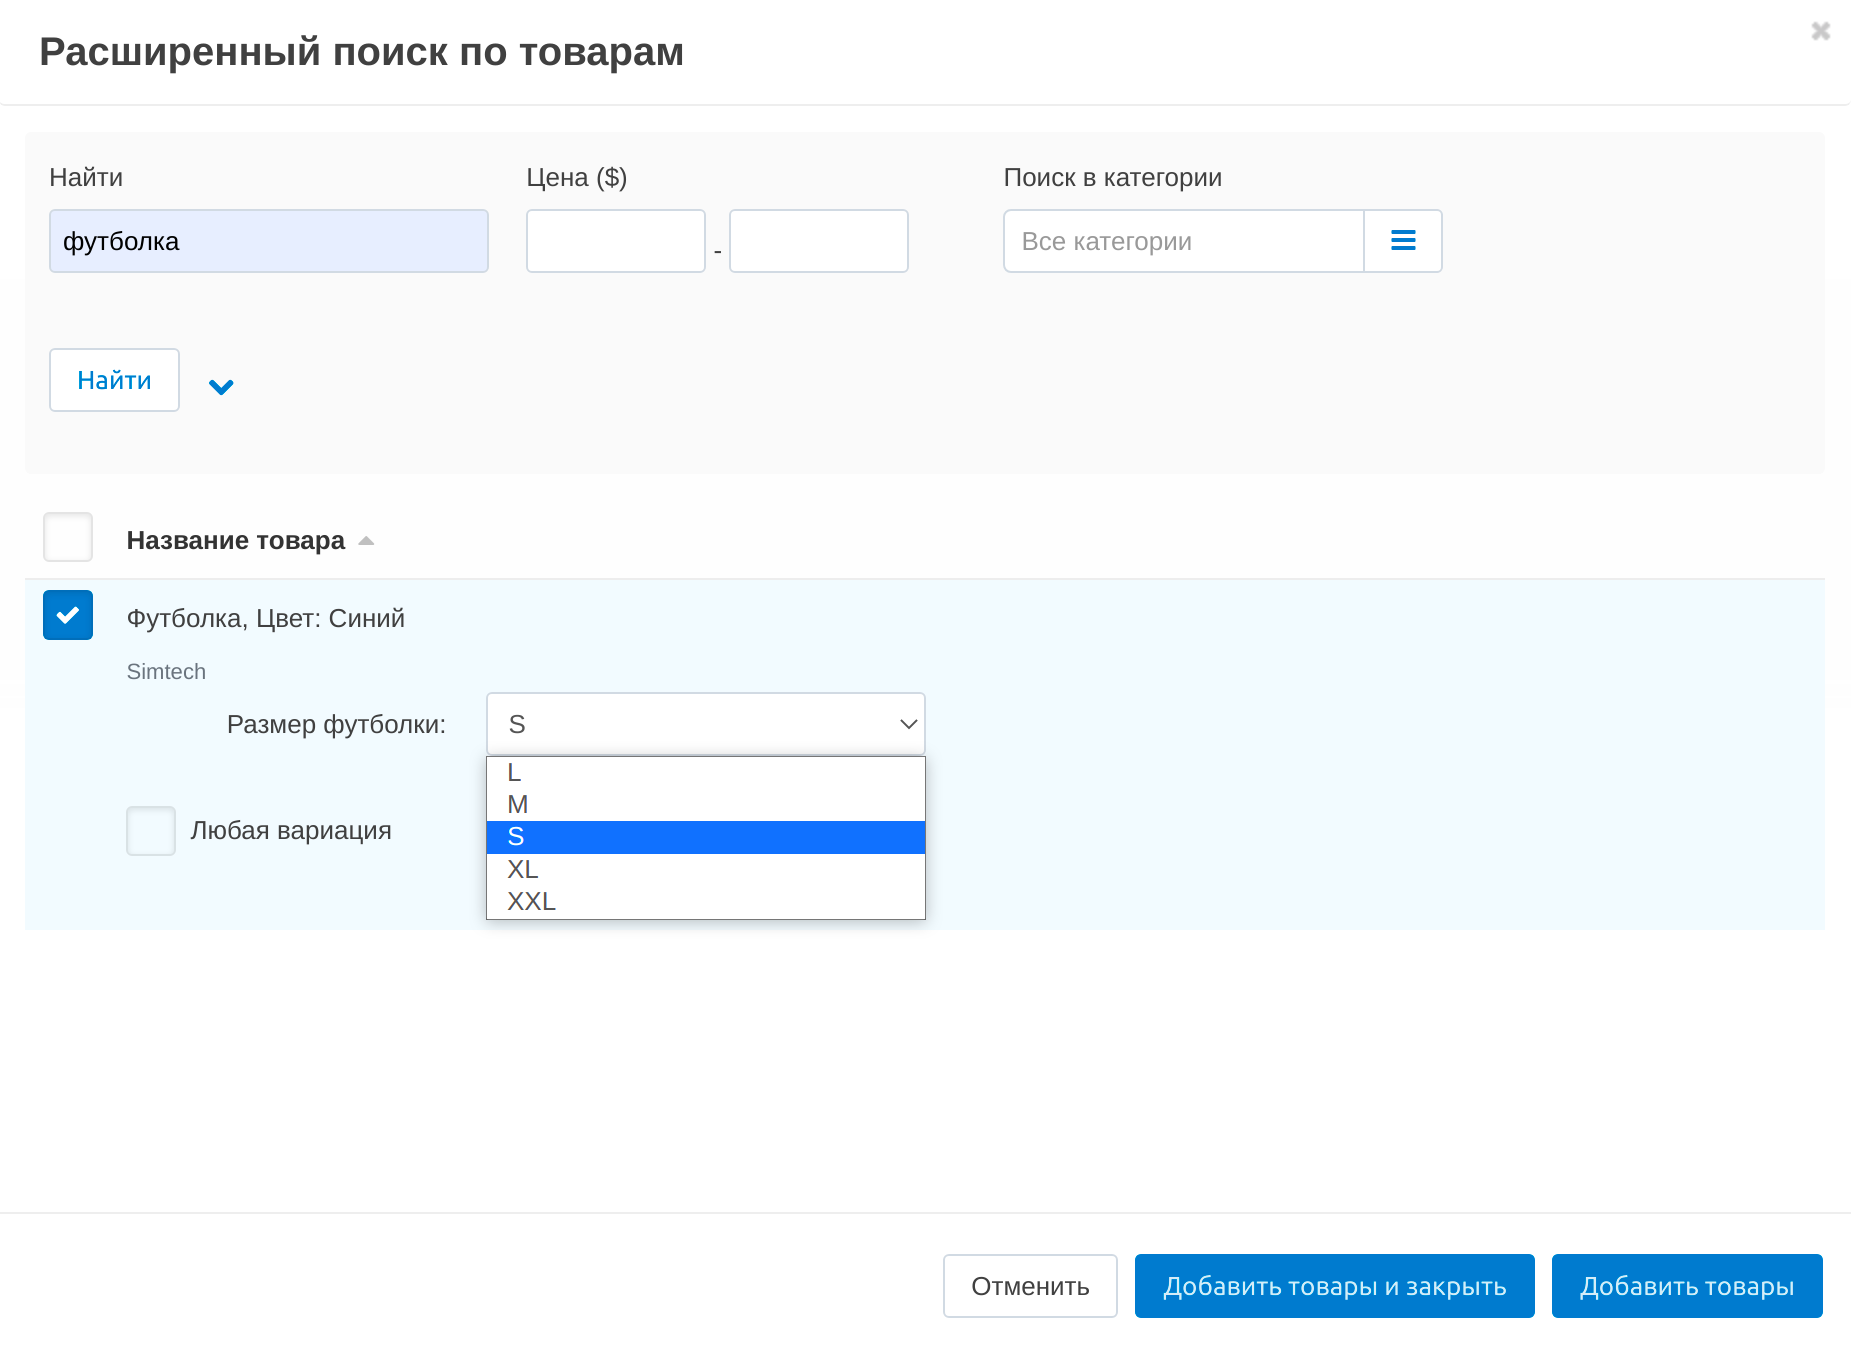Choose size M option

(705, 804)
